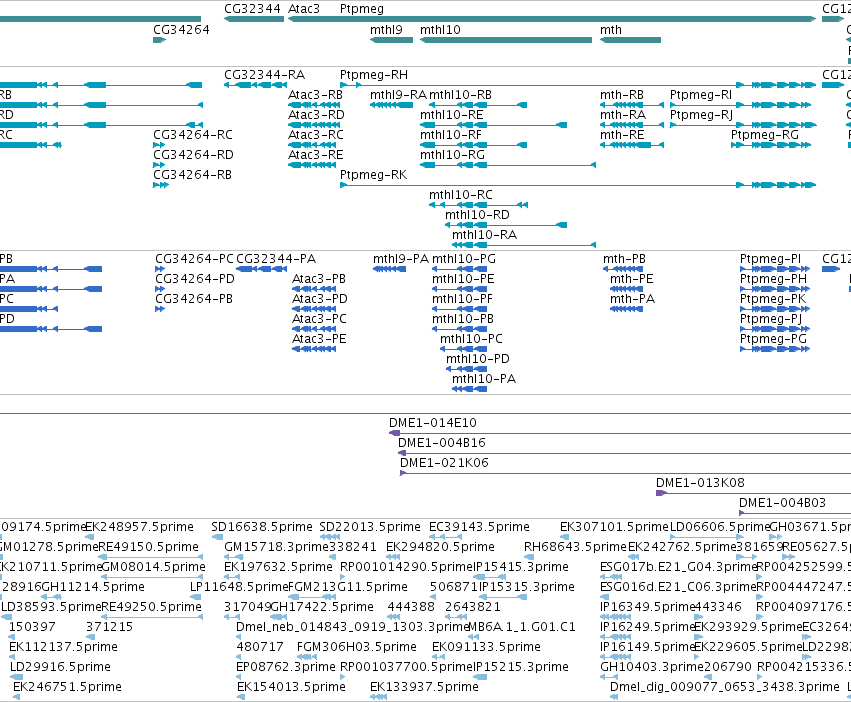
Task: Select EST GM15718.3prime
Action: pyautogui.click(x=276, y=547)
